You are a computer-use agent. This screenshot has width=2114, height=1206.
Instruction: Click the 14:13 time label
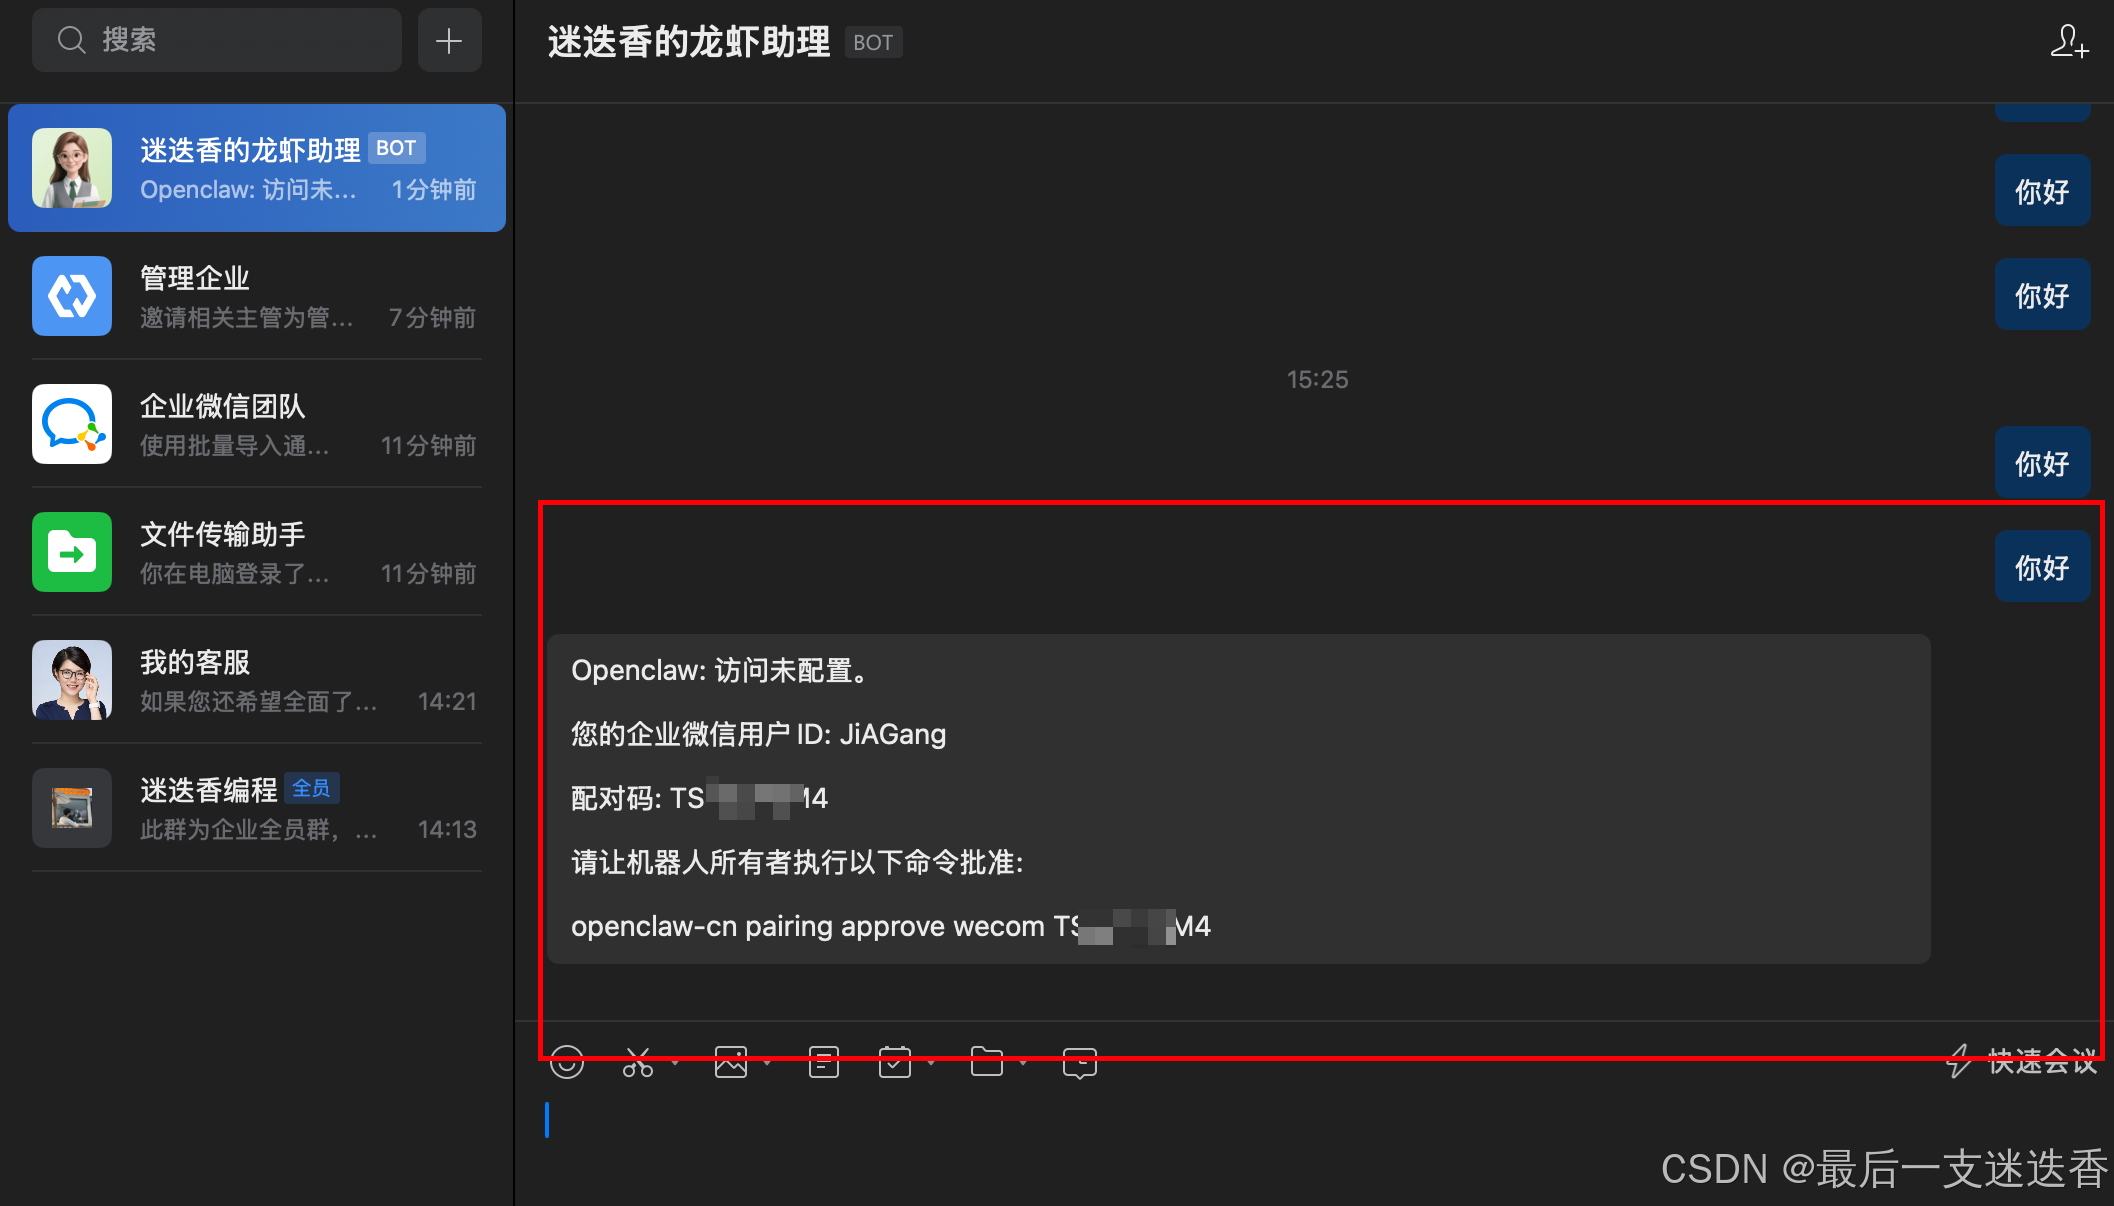(x=447, y=830)
